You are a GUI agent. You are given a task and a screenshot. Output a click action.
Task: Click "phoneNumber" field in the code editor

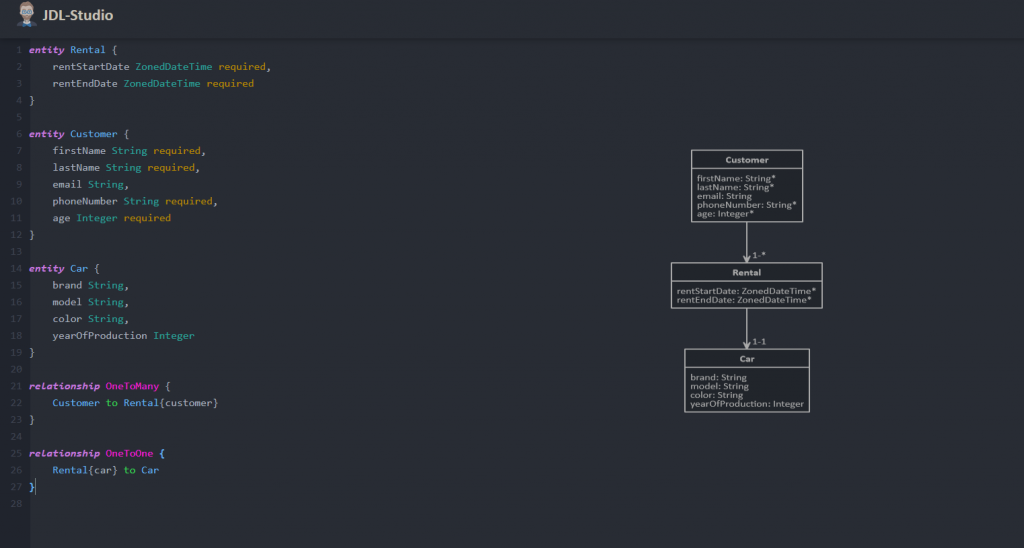[85, 201]
